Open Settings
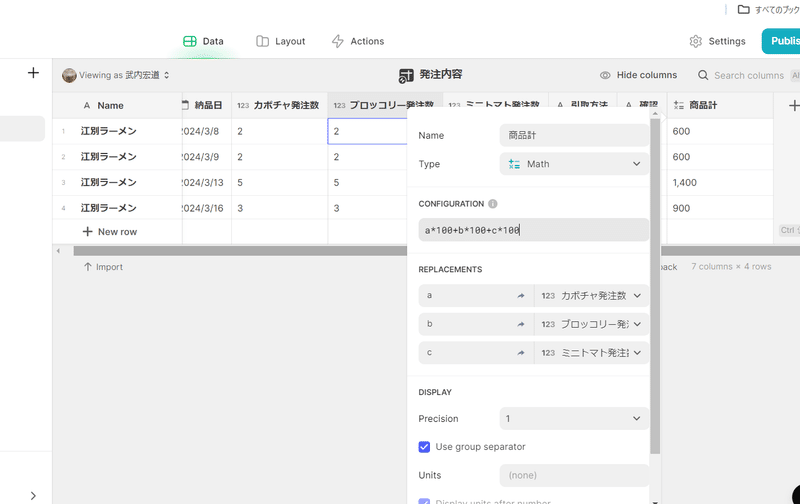This screenshot has height=504, width=800. click(717, 41)
